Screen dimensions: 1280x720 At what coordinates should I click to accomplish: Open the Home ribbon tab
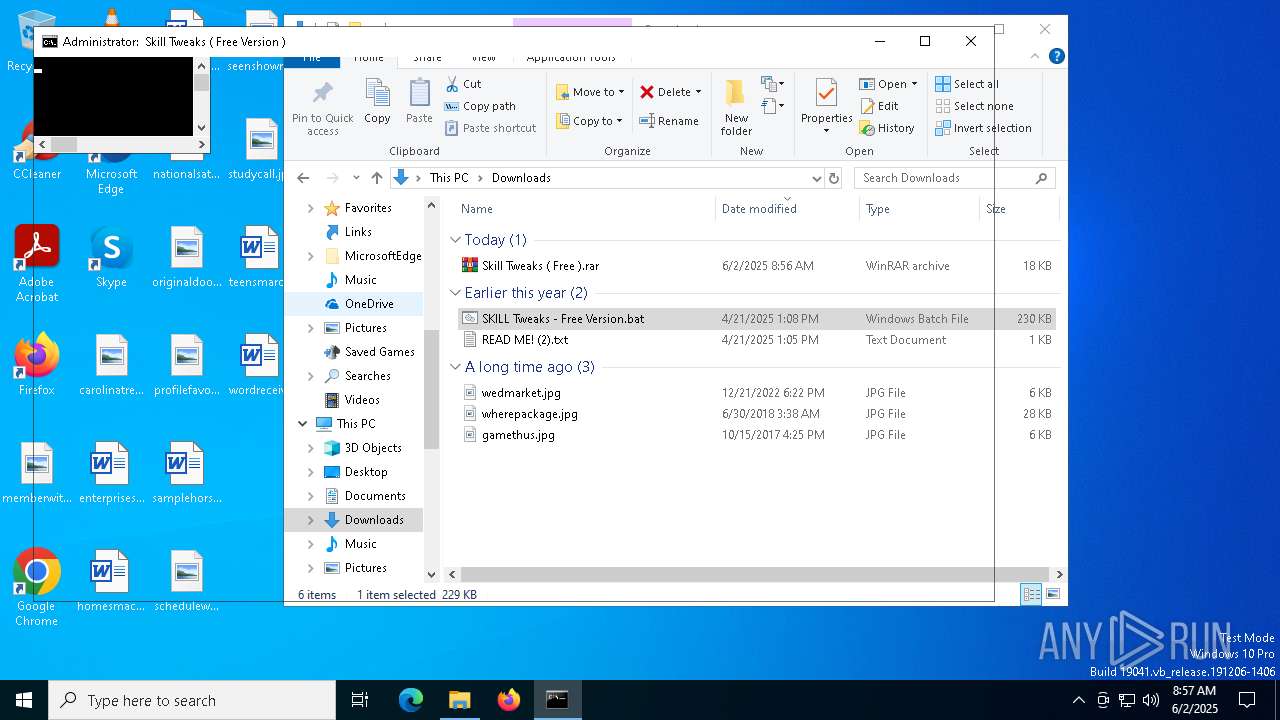coord(368,58)
